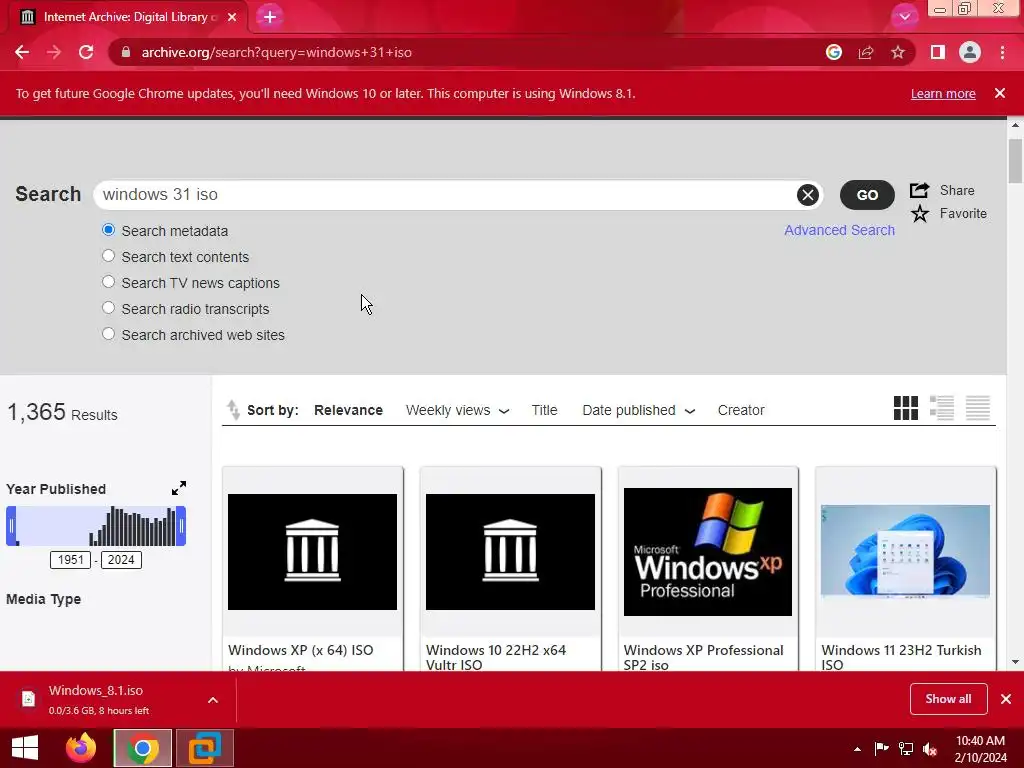Edit the 1951 start year field
Screen dimensions: 1024x768
[71, 560]
